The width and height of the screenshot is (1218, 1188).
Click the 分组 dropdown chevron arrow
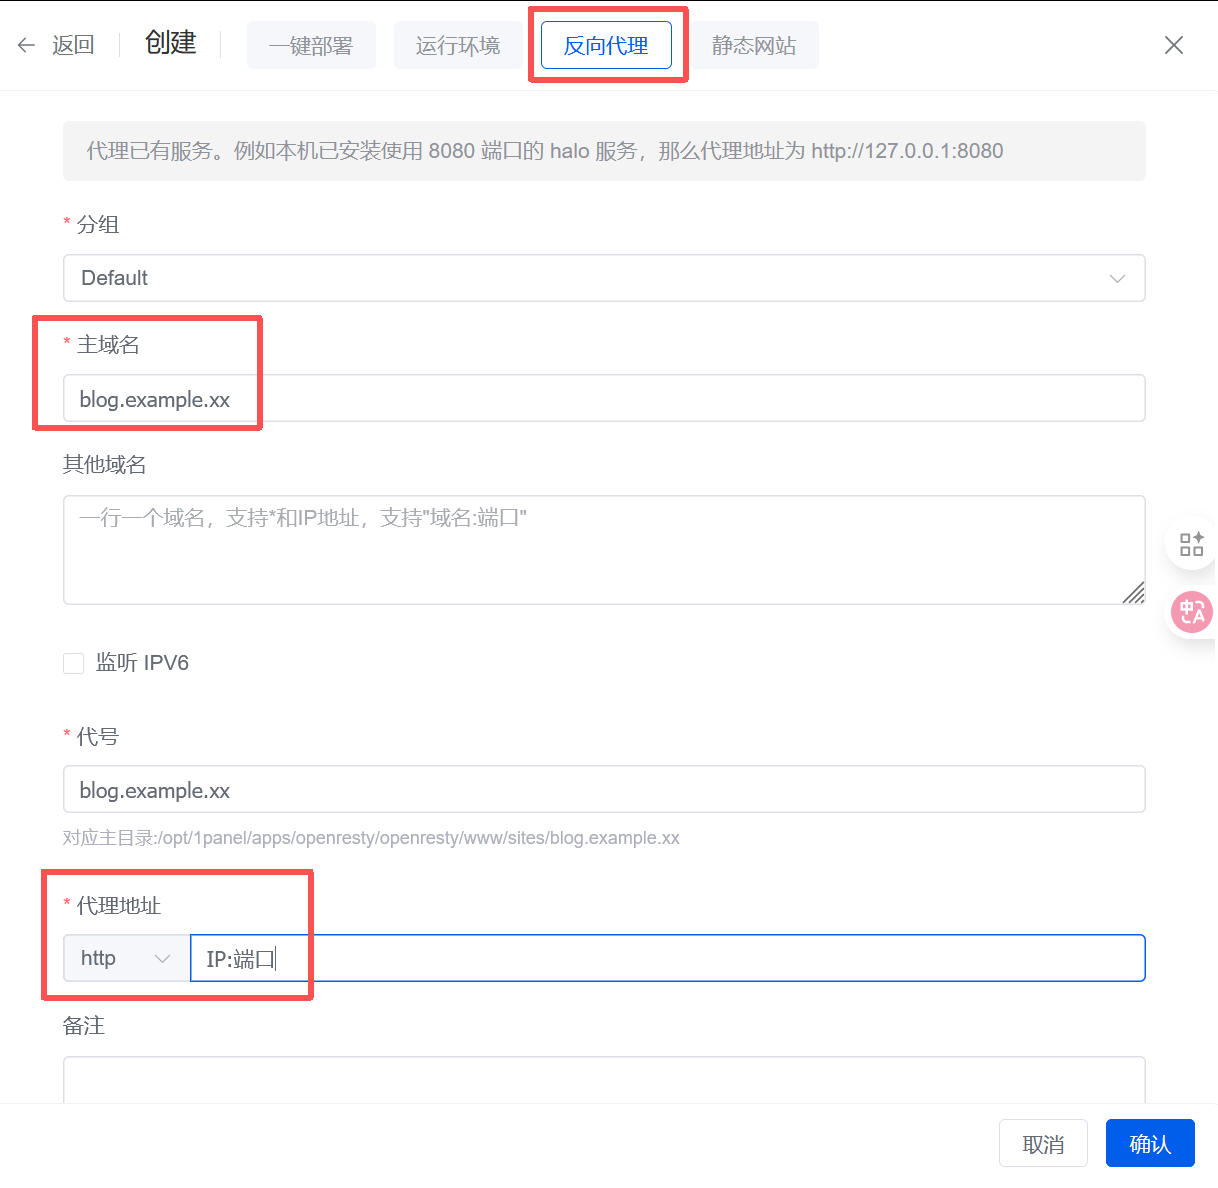(x=1117, y=279)
